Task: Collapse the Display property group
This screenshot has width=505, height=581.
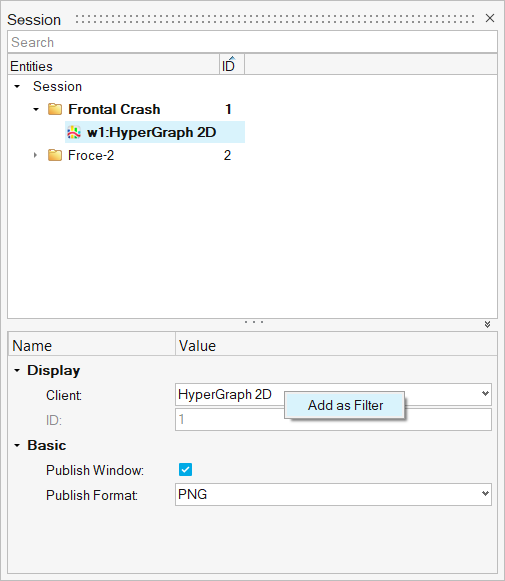Action: coord(17,371)
